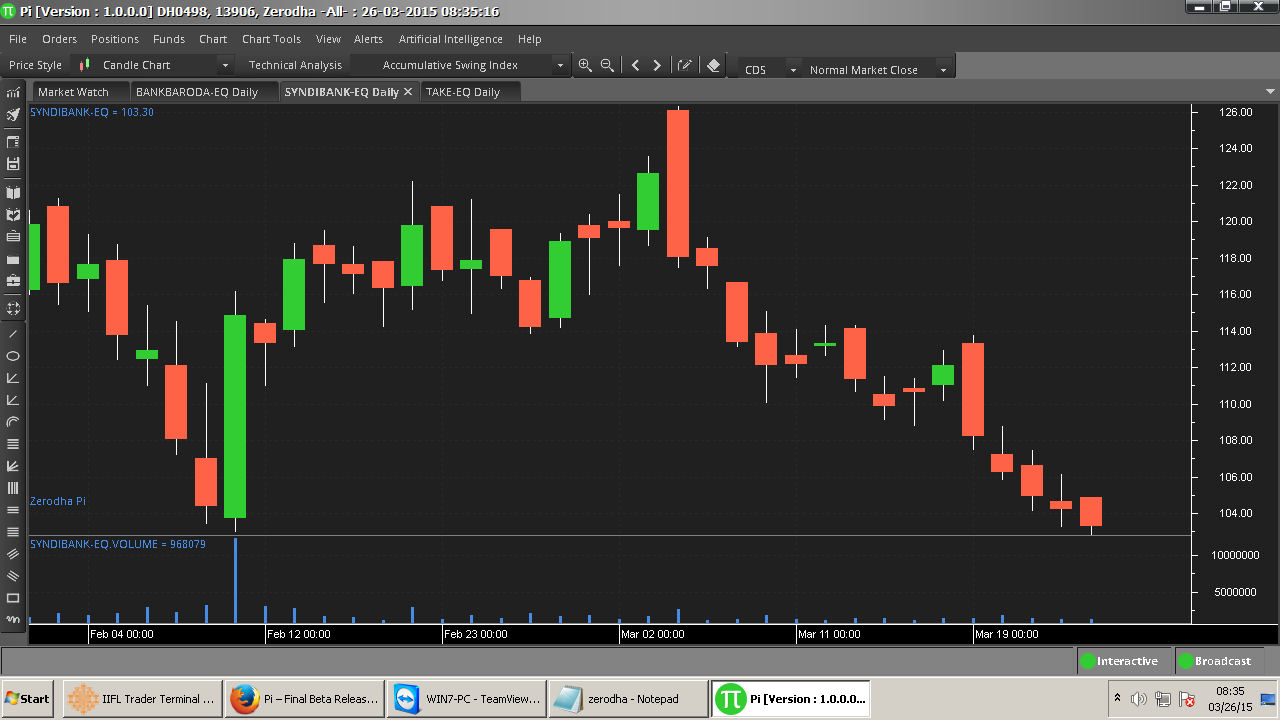Click the speaker volume tray icon

pos(1138,699)
